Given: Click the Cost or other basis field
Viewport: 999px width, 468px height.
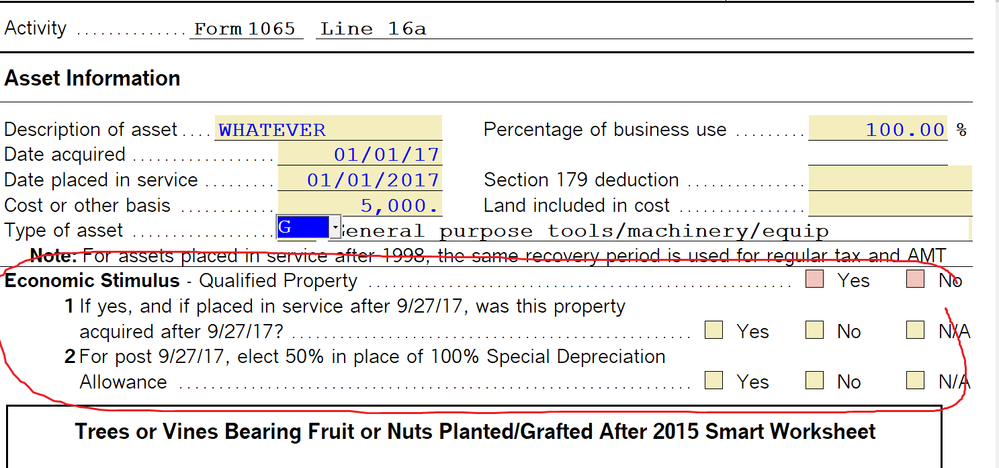Looking at the screenshot, I should [x=360, y=206].
